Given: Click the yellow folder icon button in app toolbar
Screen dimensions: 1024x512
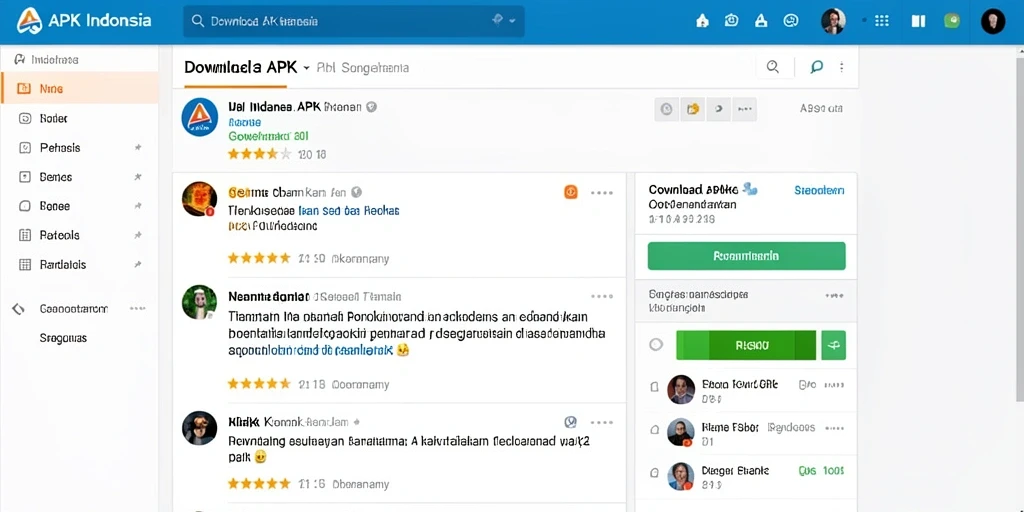Looking at the screenshot, I should 692,109.
